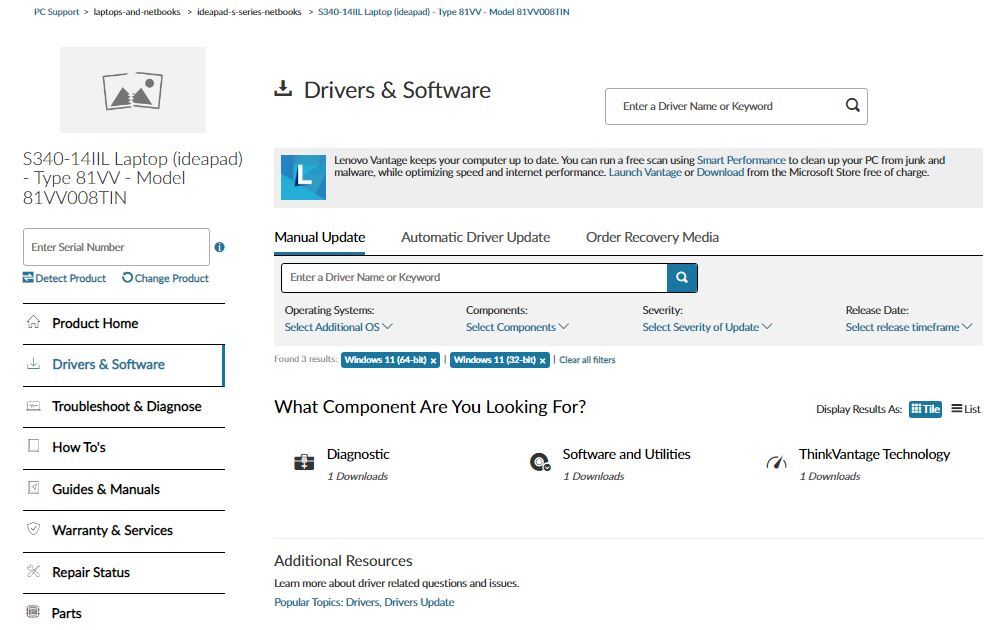Click ideapad-s-series-netbooks in the breadcrumb

[x=249, y=12]
